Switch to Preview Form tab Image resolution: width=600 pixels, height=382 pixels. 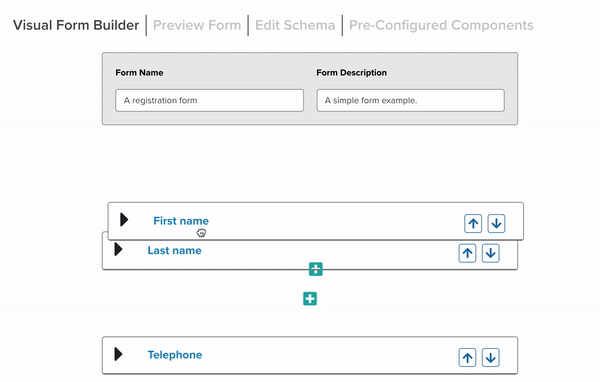coord(197,25)
